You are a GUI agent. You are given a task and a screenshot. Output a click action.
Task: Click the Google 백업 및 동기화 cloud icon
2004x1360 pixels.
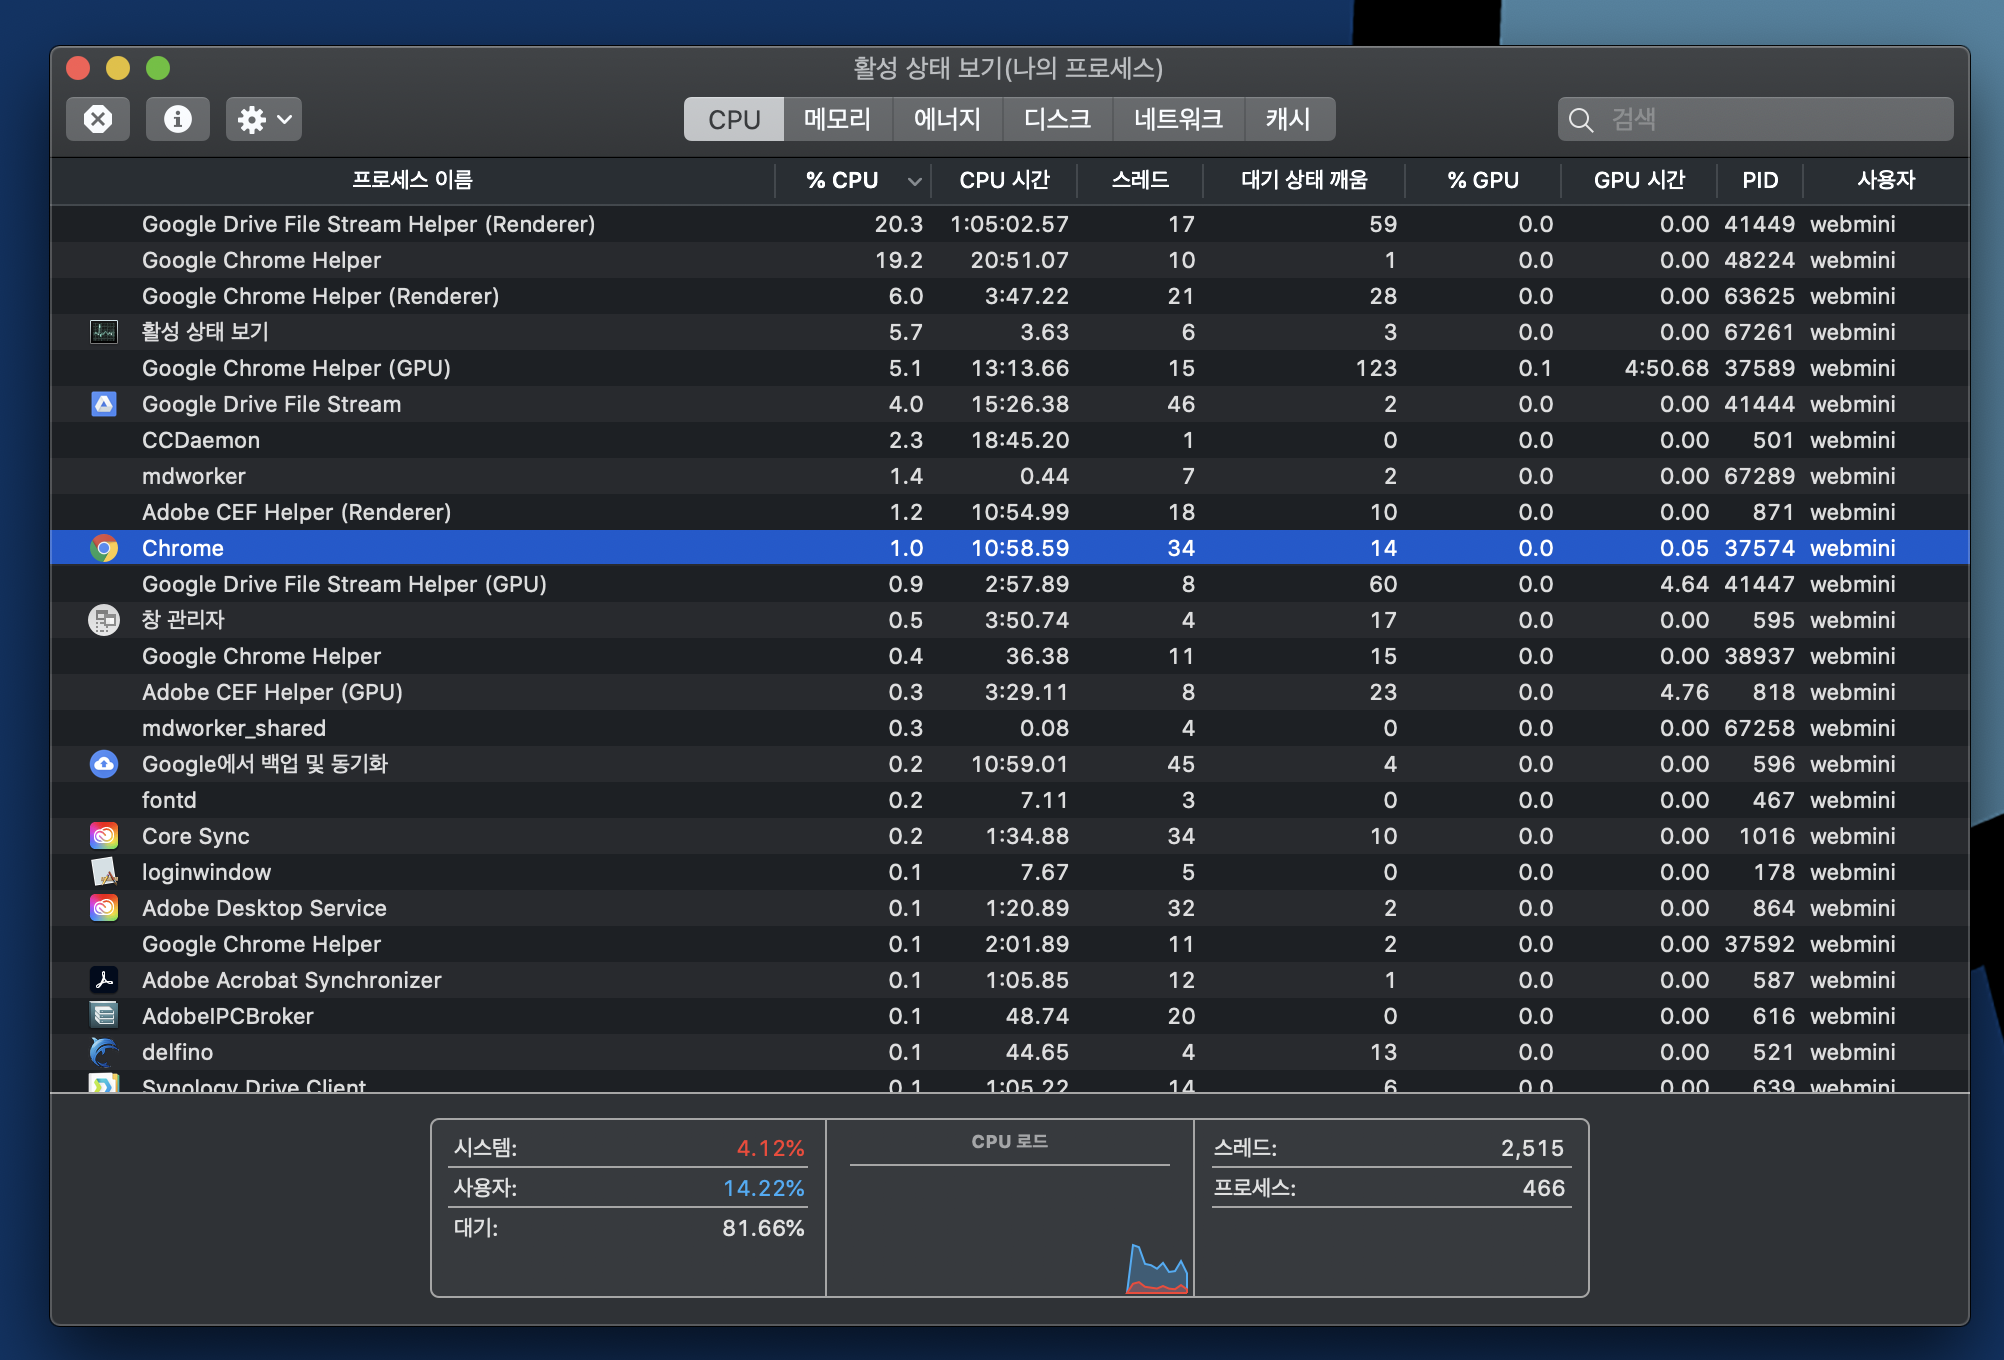tap(104, 764)
